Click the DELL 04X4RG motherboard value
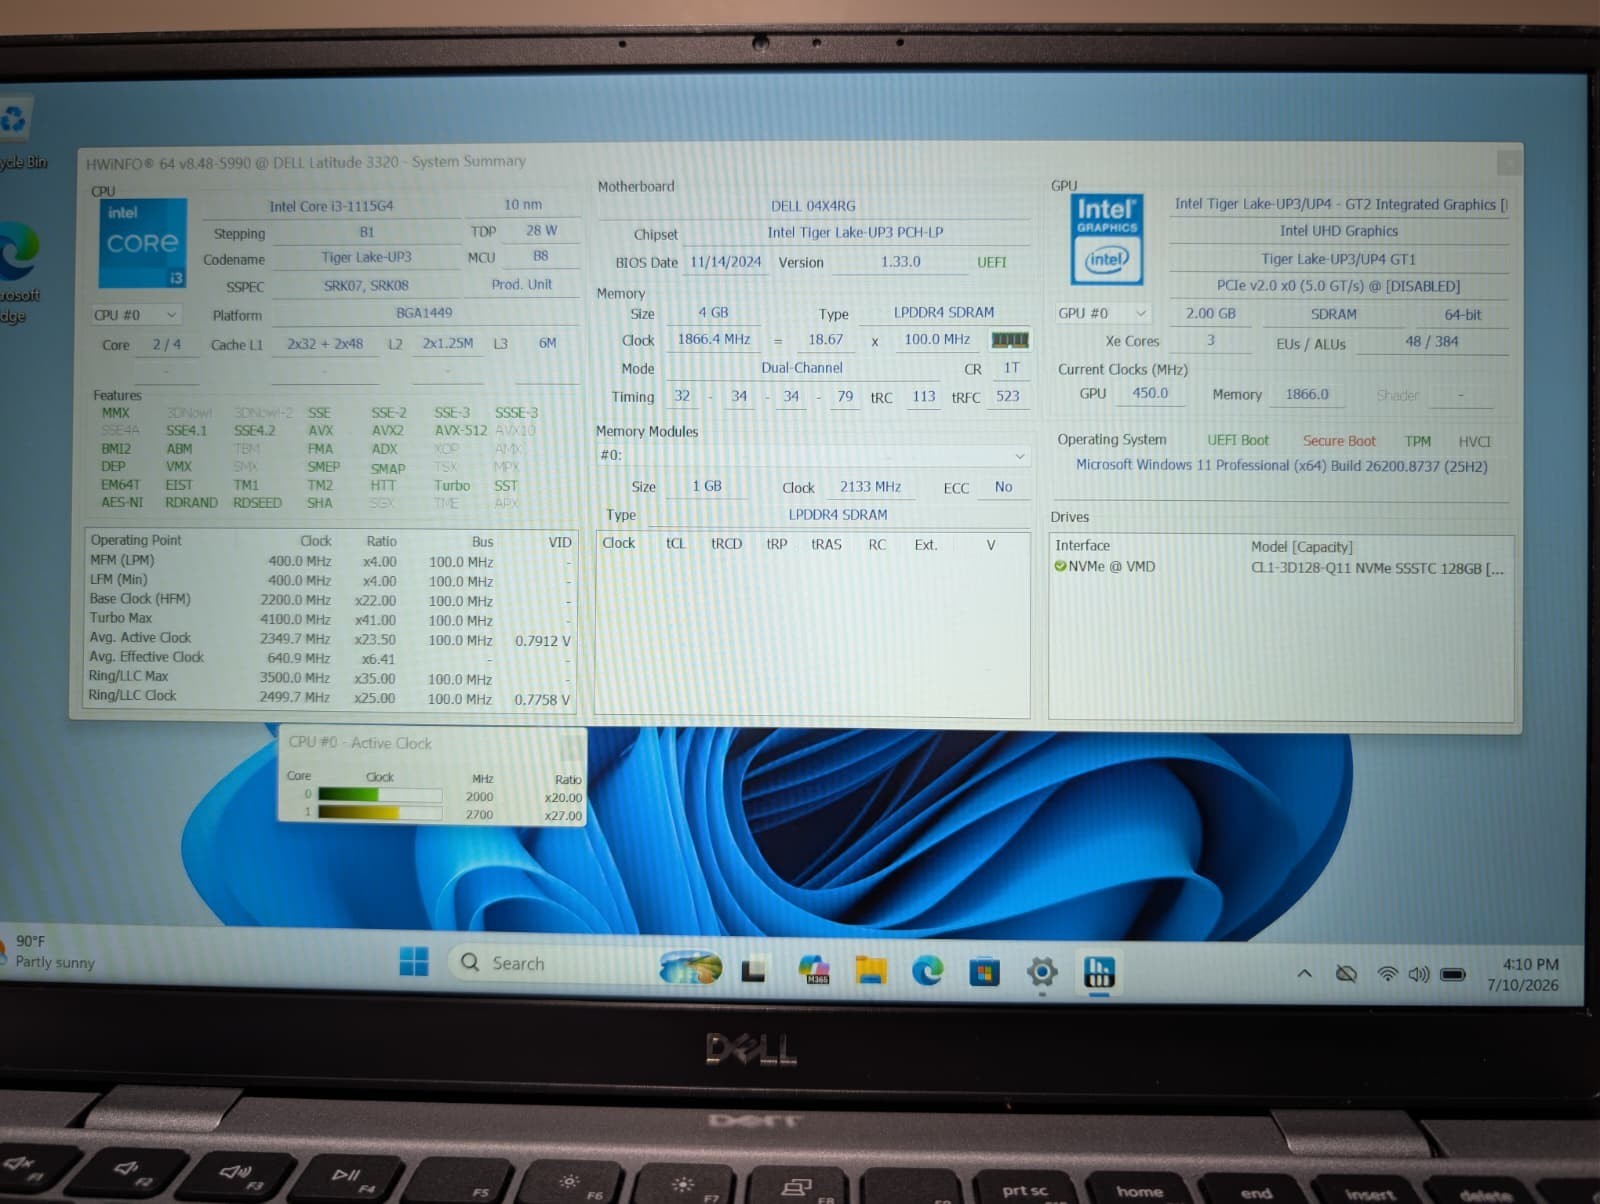Viewport: 1600px width, 1204px height. 813,206
